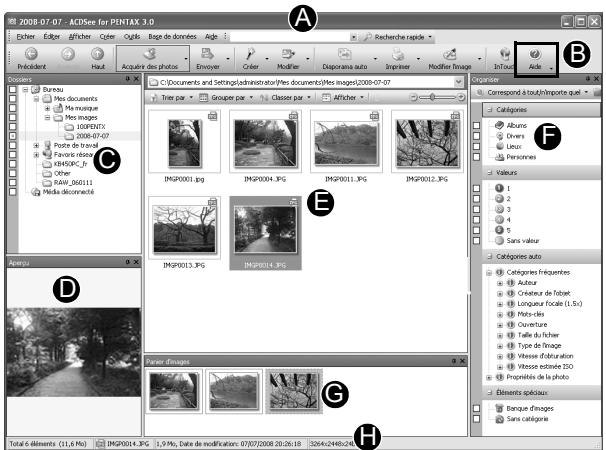606x450 pixels.
Task: Open the Aide menu in menu bar
Action: (211, 36)
